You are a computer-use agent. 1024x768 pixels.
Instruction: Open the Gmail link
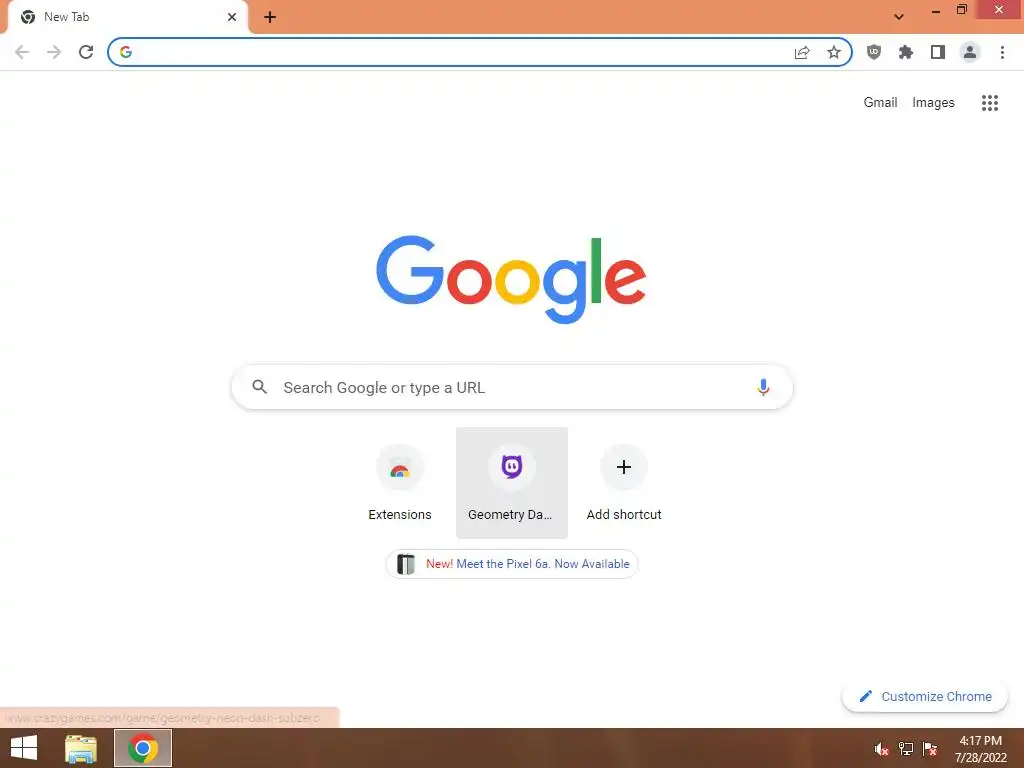pos(880,103)
